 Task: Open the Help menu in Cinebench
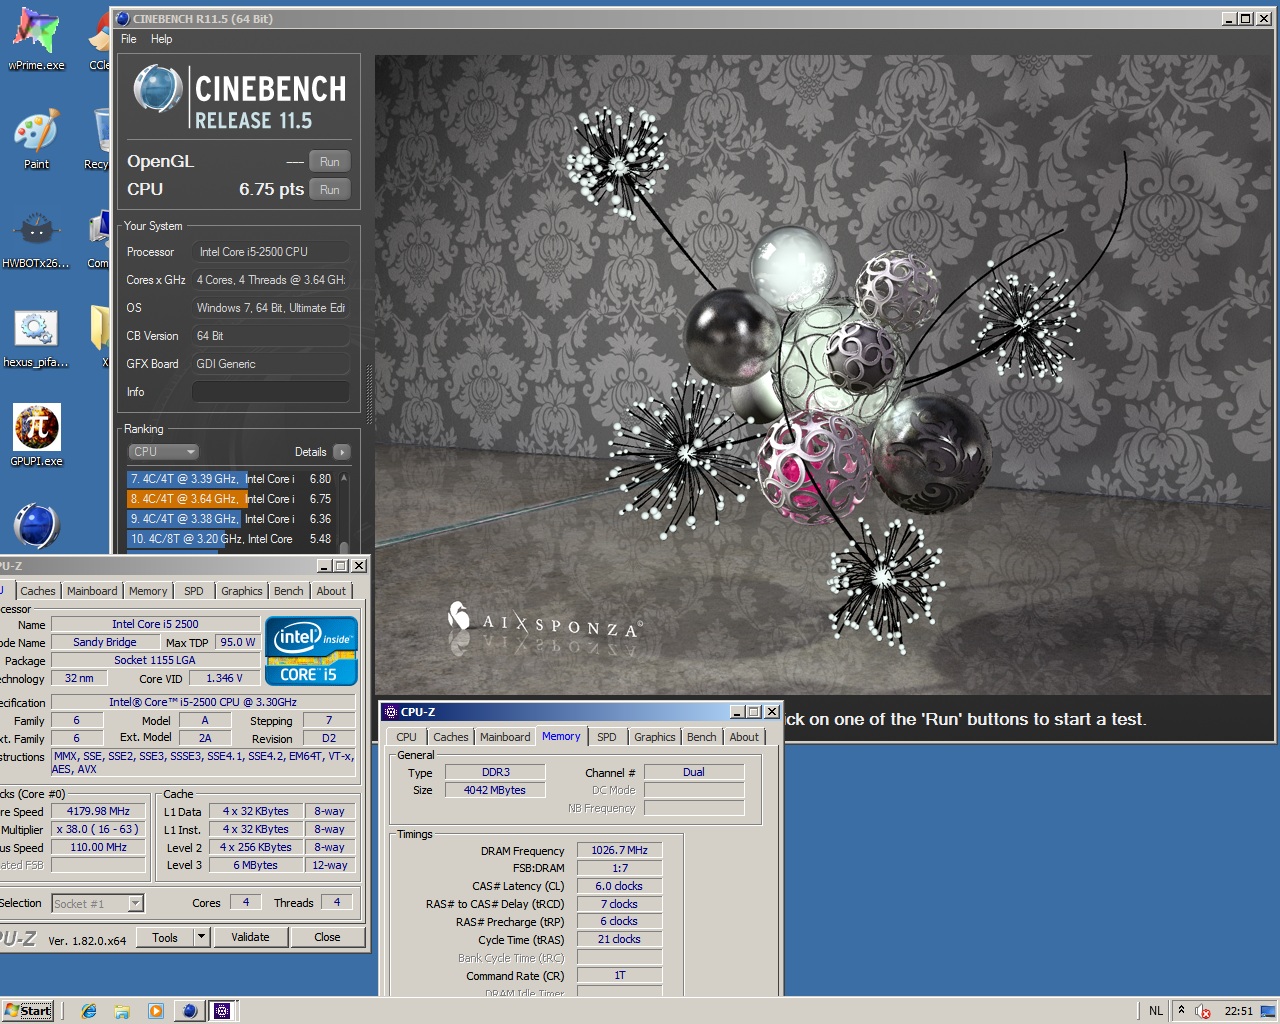(x=161, y=39)
